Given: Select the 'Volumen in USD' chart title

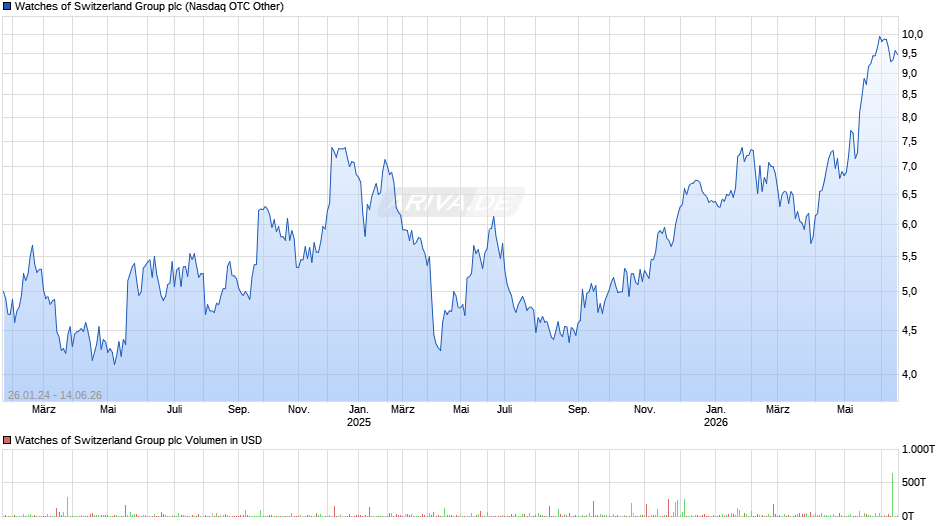Looking at the screenshot, I should (x=138, y=440).
